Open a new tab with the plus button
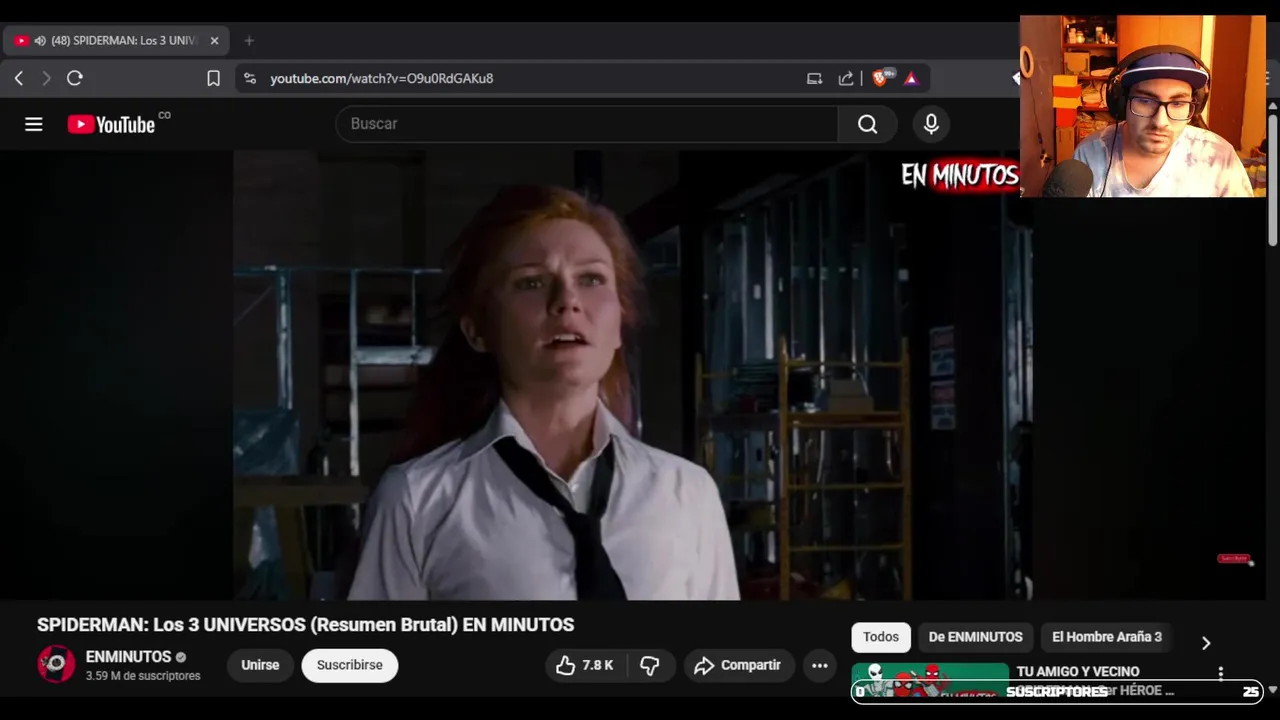The width and height of the screenshot is (1280, 720). pos(249,41)
